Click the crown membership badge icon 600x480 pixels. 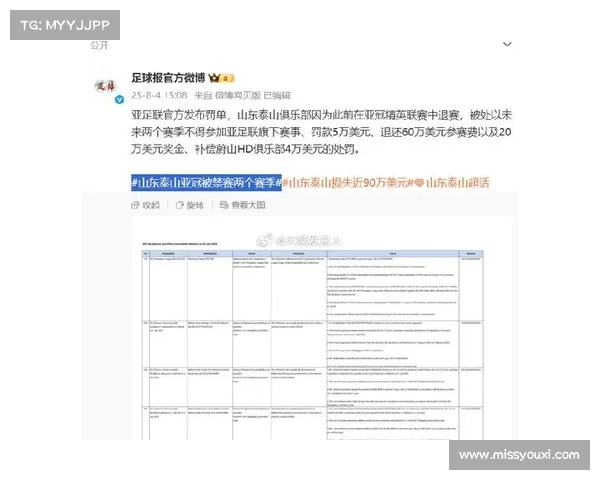pos(222,78)
